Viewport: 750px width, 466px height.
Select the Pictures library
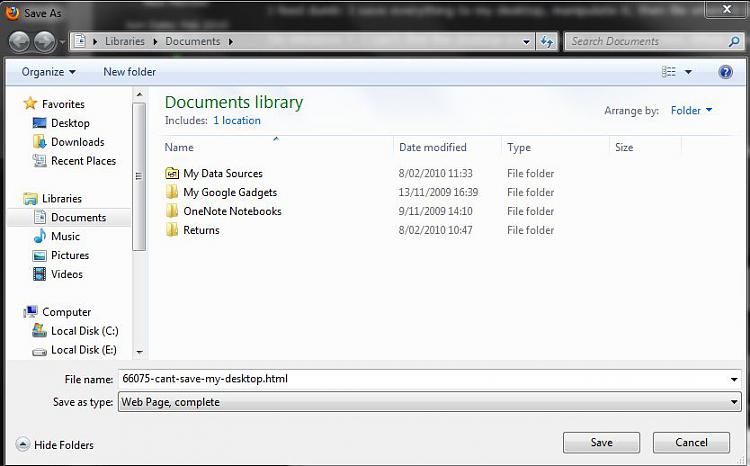coord(70,255)
